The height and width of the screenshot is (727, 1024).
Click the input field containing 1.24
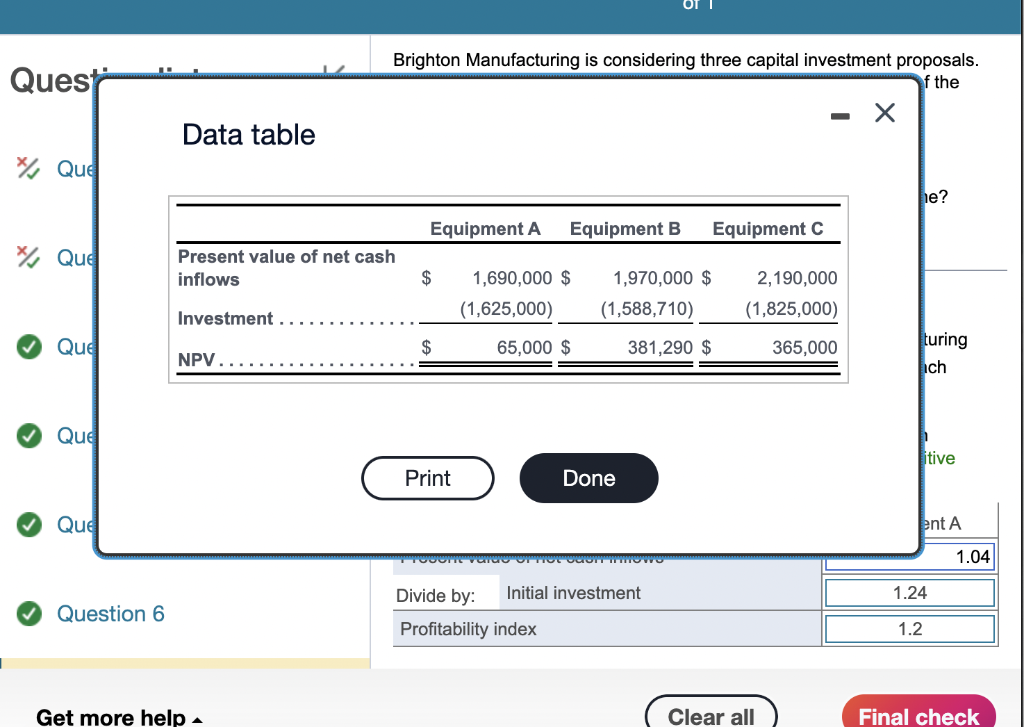click(910, 593)
